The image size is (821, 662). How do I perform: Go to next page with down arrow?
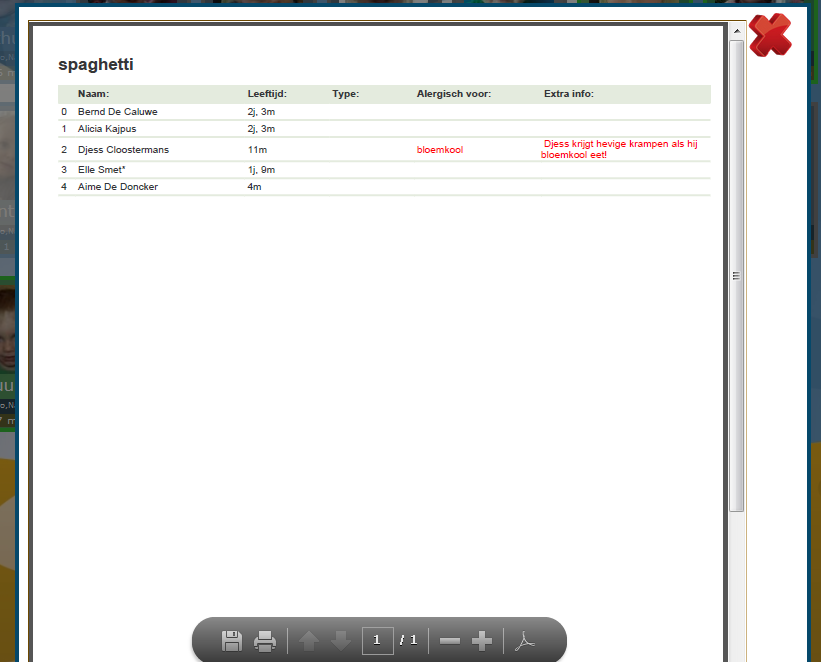tap(341, 641)
